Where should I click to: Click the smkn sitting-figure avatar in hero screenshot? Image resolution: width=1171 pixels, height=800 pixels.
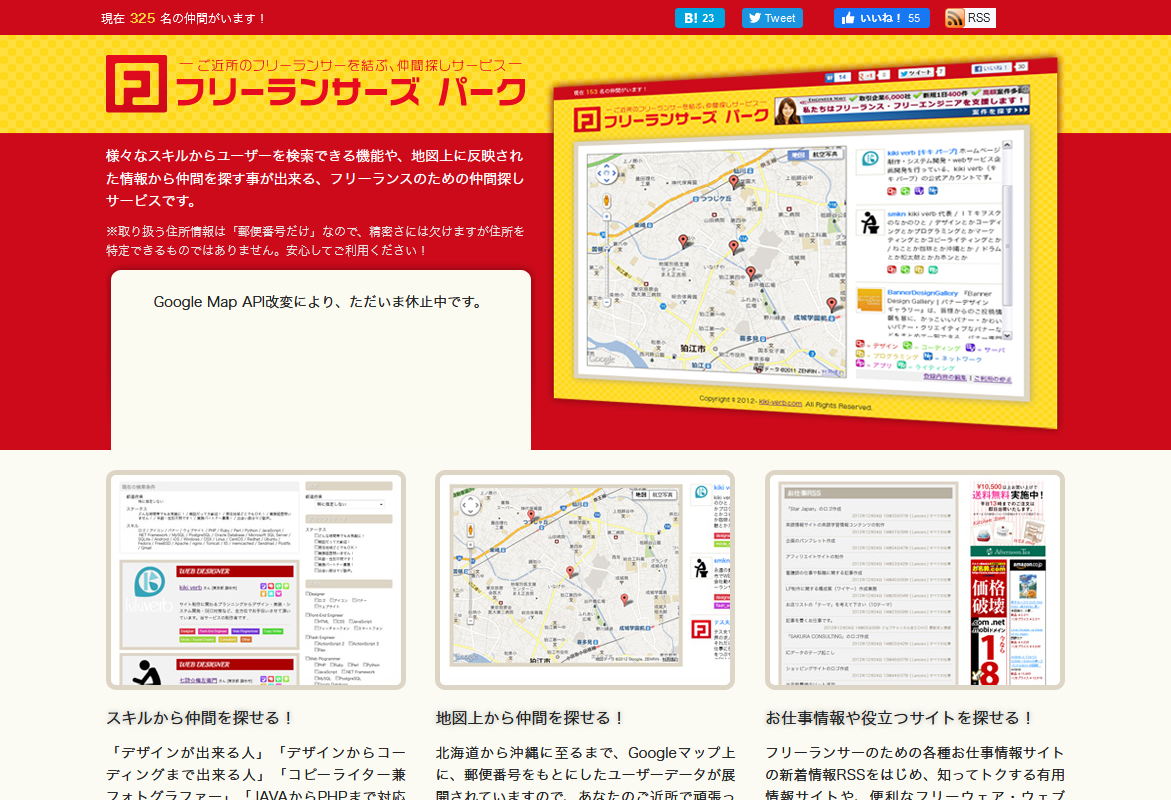point(868,223)
